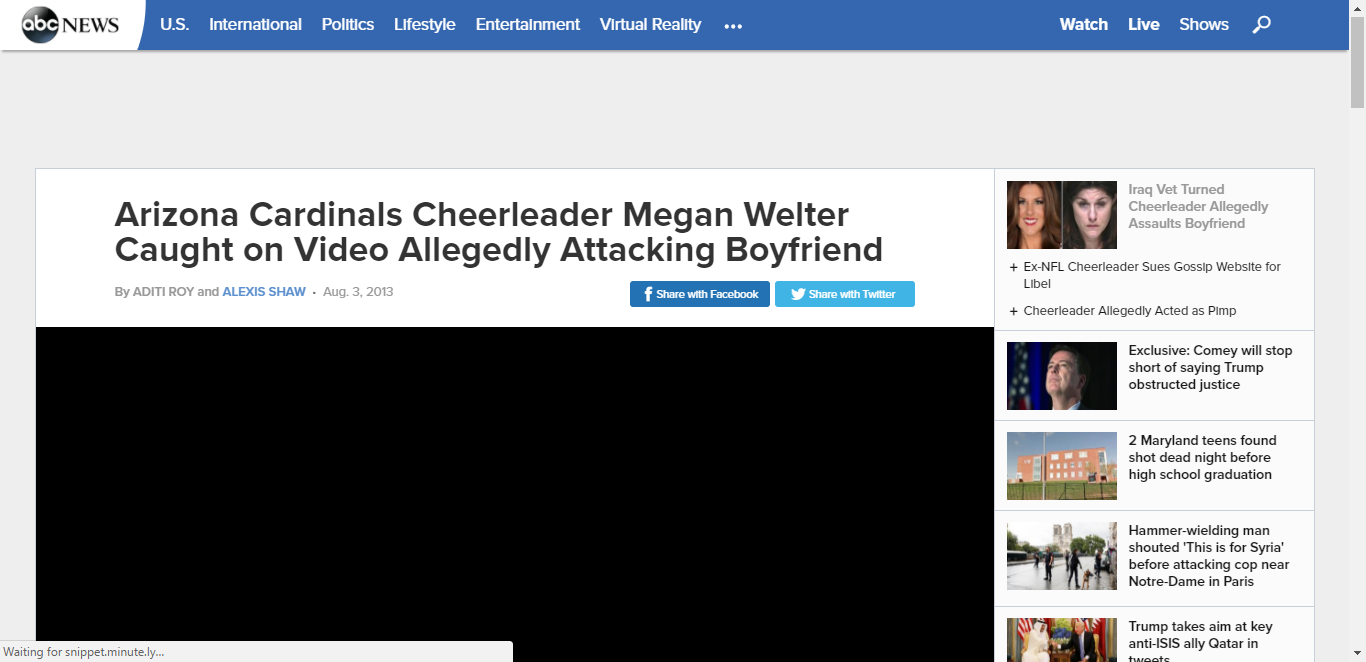
Task: Select Virtual Reality in the top bar
Action: tap(650, 24)
